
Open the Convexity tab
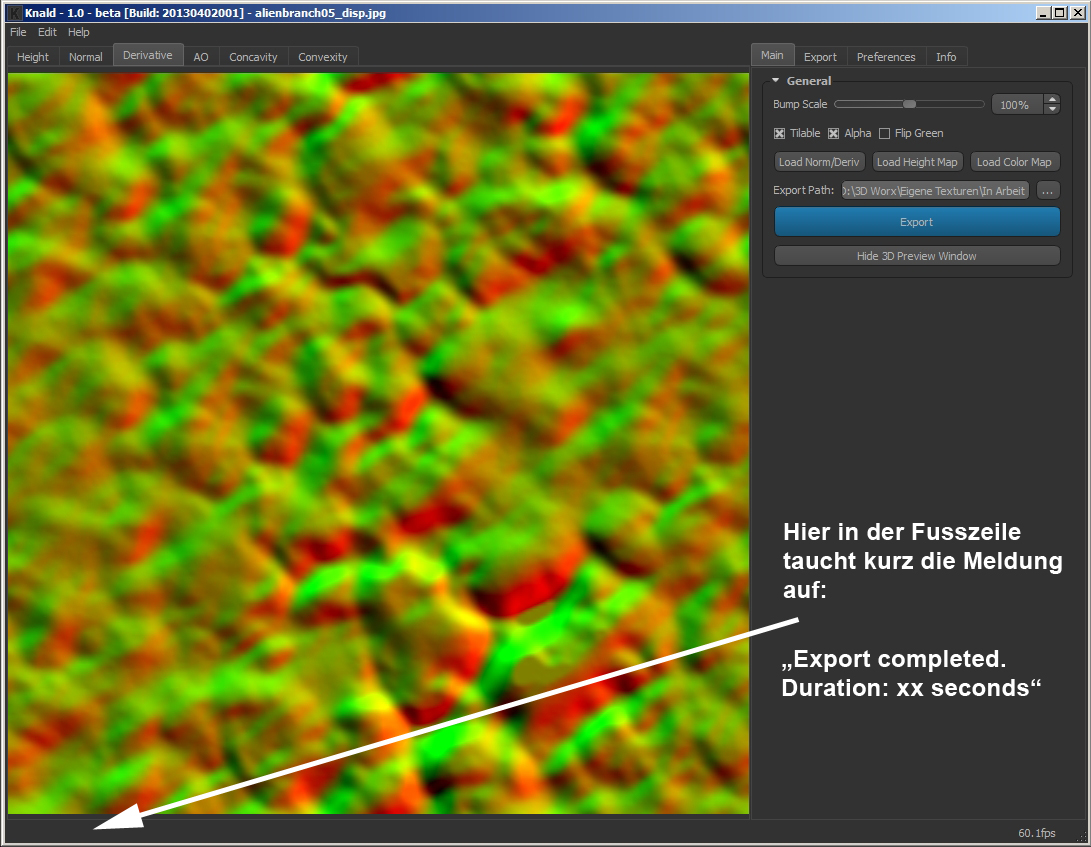[323, 57]
